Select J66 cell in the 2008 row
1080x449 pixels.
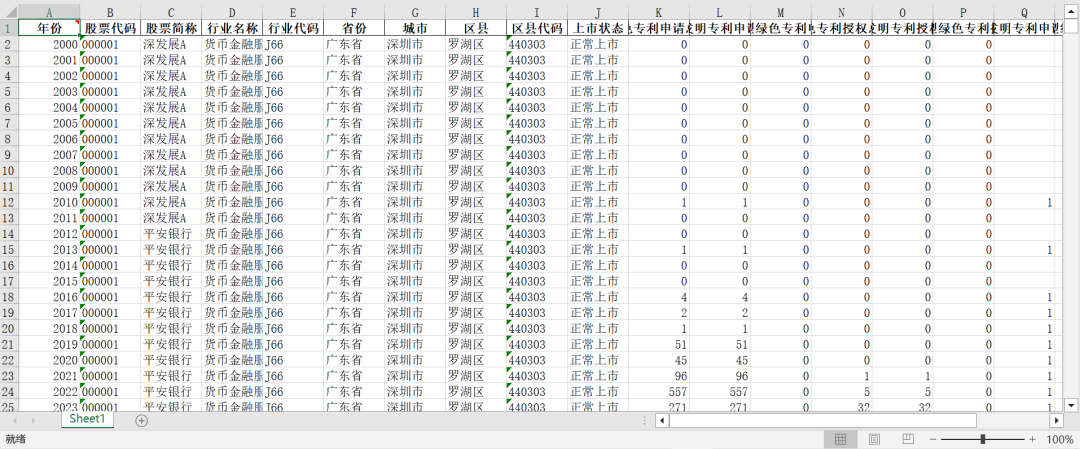tap(293, 171)
